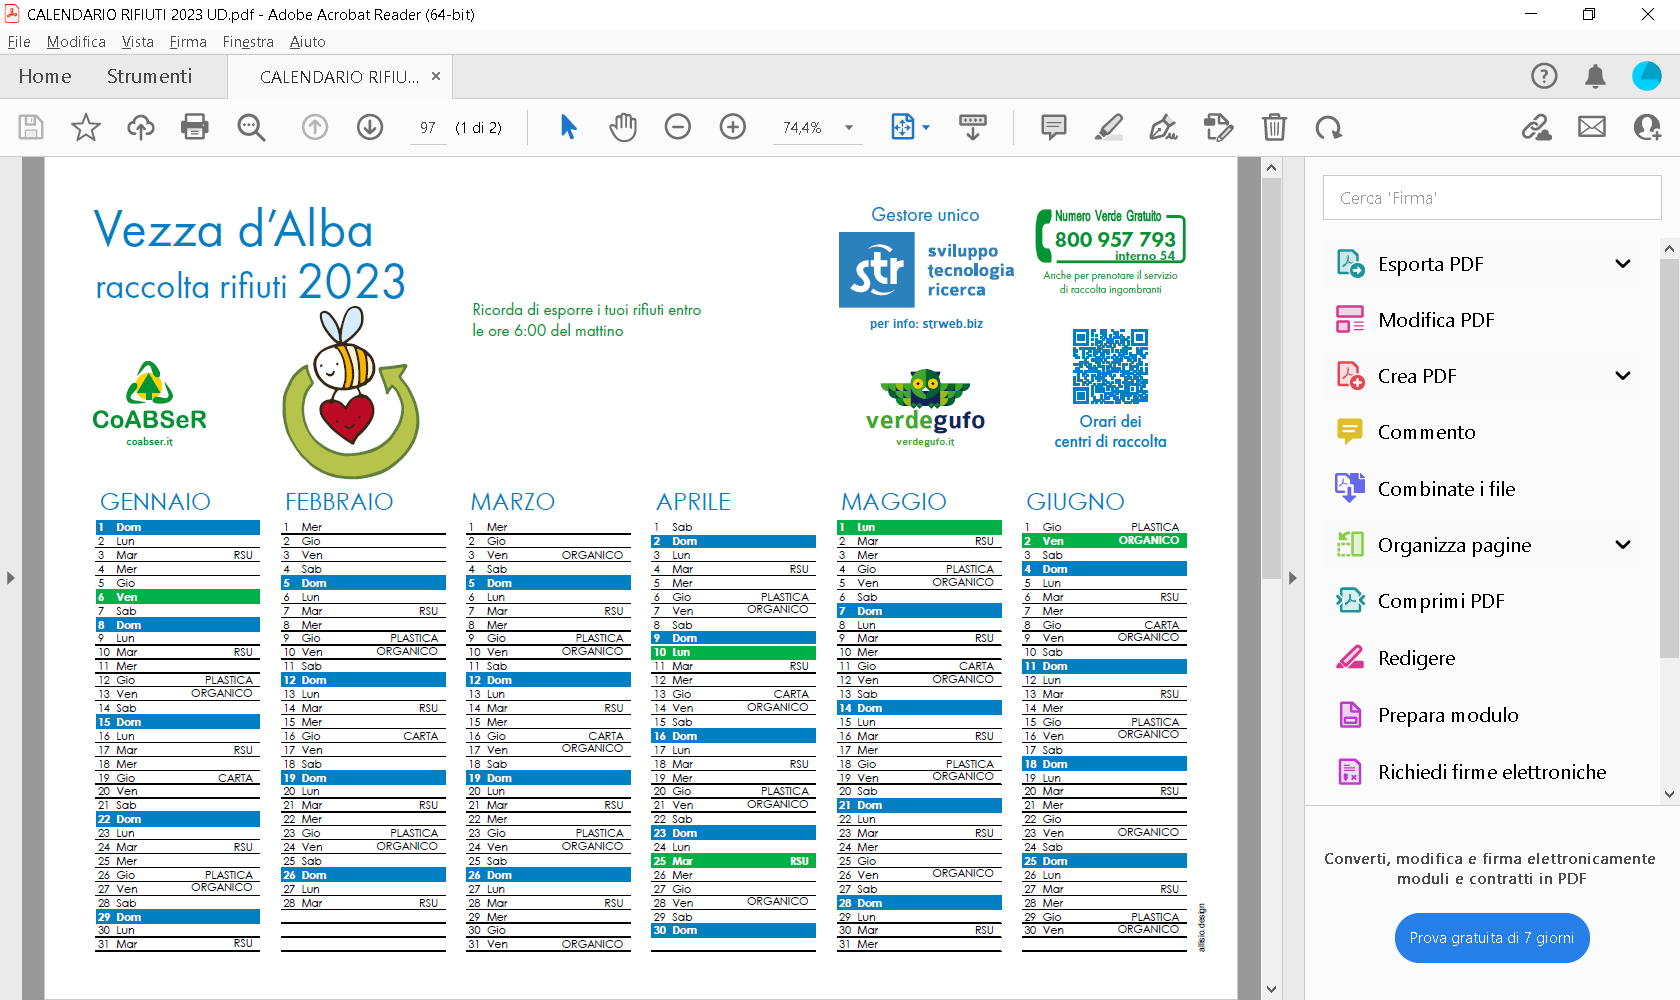Click the Zoom in plus icon
This screenshot has width=1680, height=1000.
(733, 127)
